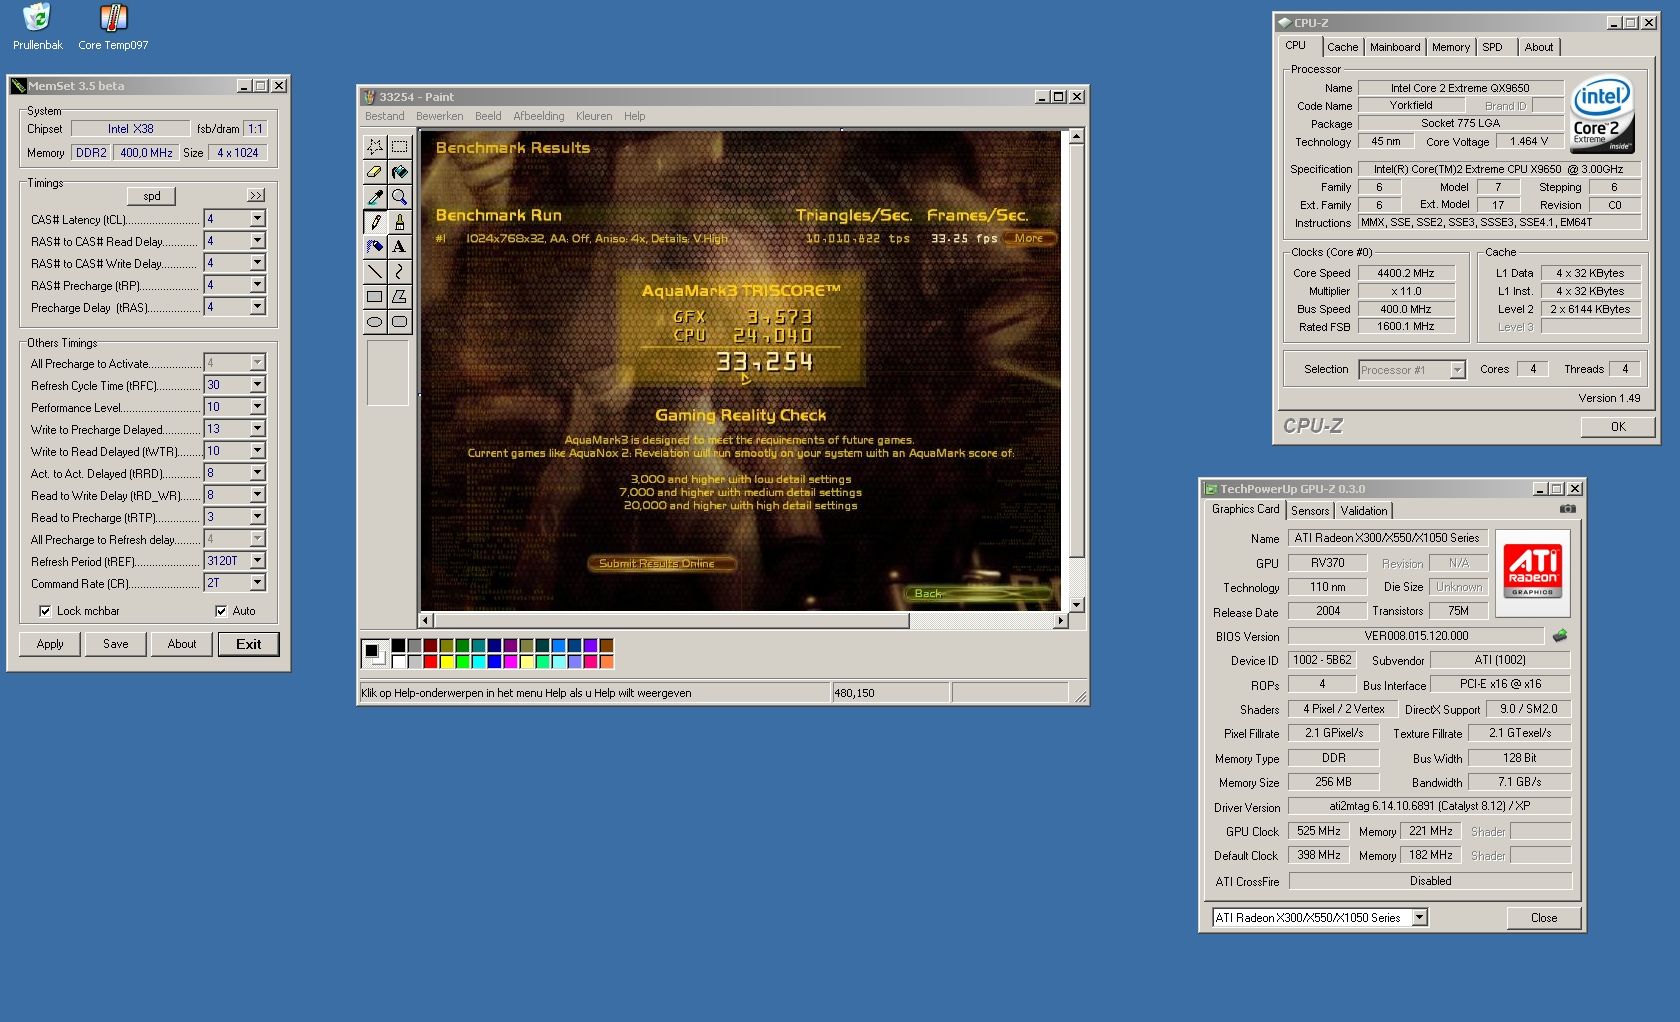Switch to the Mainboard tab in CPU-Z

(x=1395, y=47)
